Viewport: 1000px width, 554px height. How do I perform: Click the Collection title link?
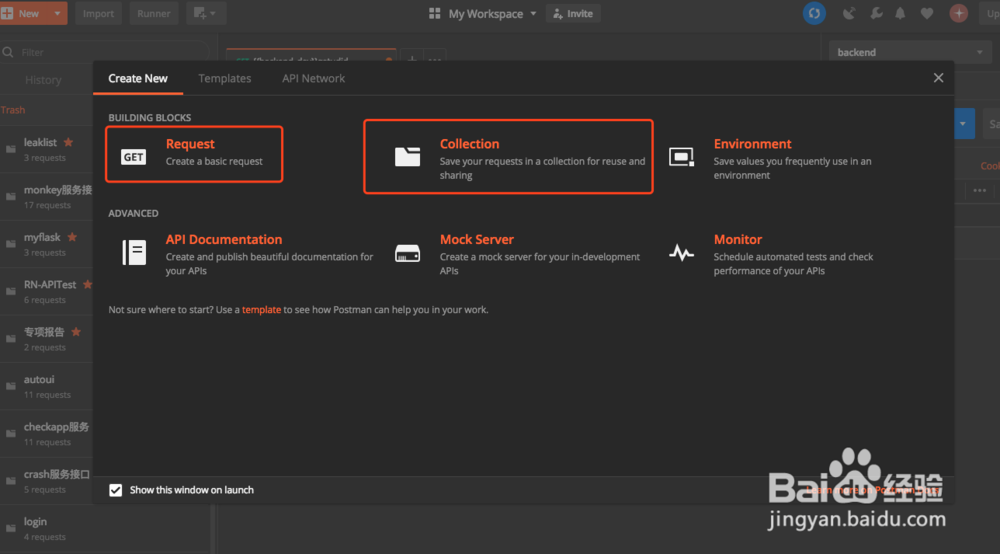[469, 144]
